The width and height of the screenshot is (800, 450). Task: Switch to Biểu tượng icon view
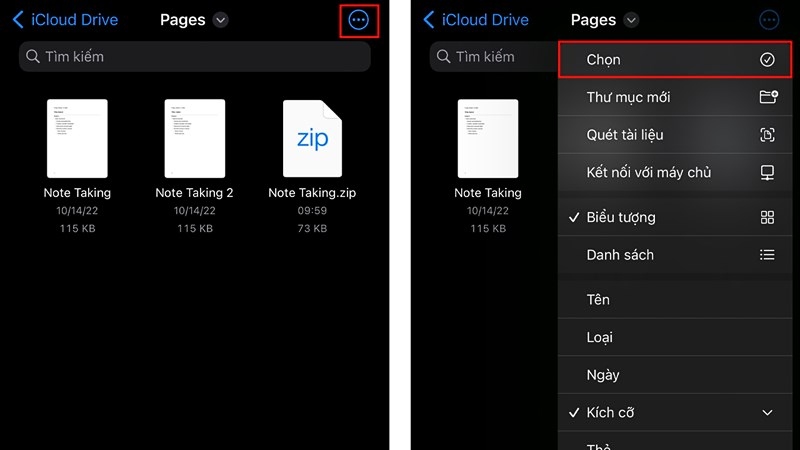(x=675, y=217)
